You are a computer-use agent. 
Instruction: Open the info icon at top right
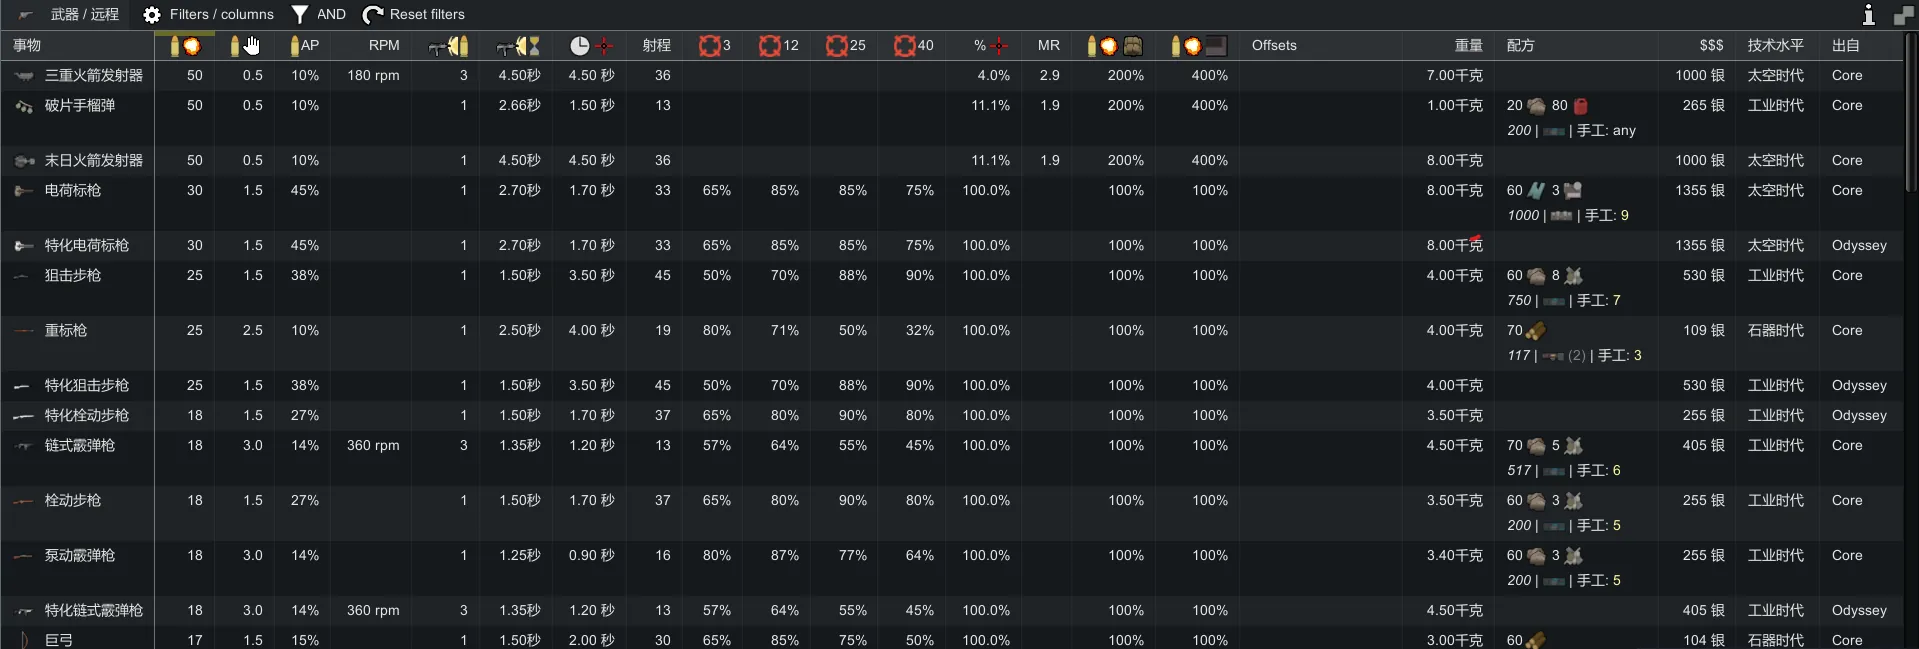pos(1868,14)
